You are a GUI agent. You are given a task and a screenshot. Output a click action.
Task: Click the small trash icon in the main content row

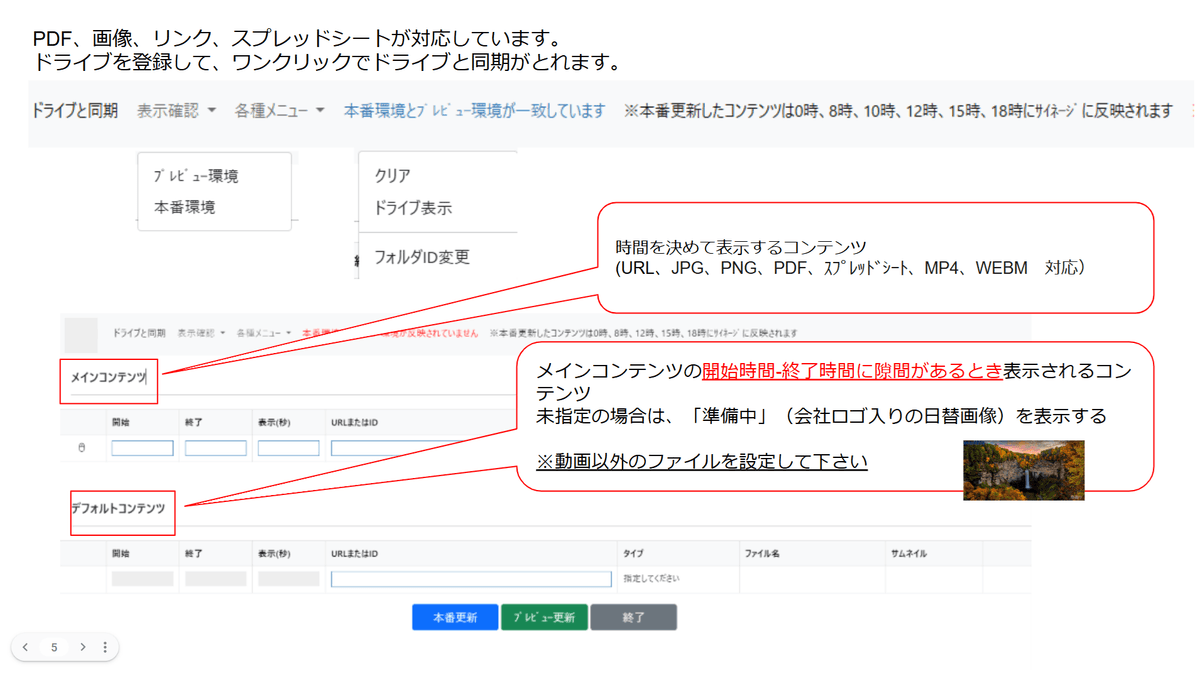click(82, 448)
